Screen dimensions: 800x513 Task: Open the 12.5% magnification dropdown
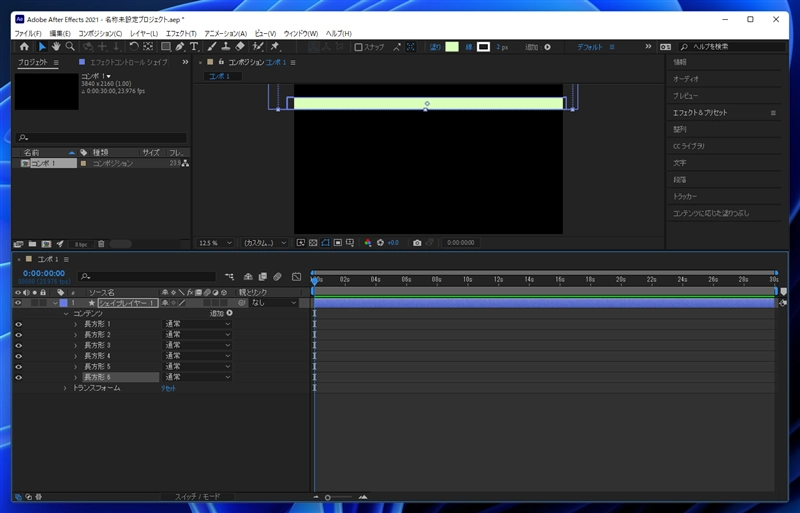click(x=214, y=242)
